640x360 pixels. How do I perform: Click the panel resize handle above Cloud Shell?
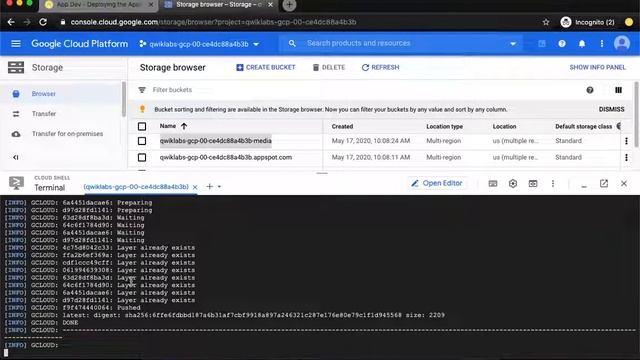coord(322,173)
